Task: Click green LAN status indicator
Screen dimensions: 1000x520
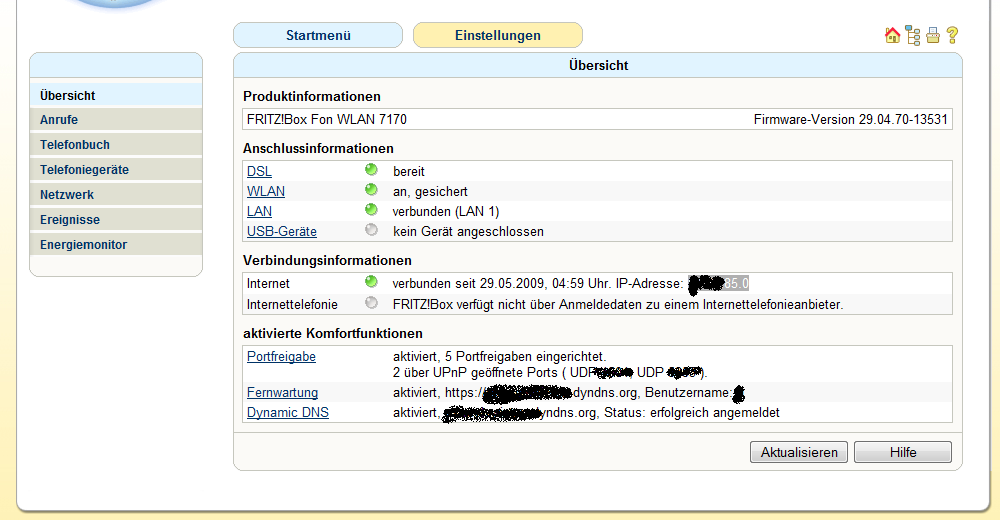Action: [x=371, y=209]
